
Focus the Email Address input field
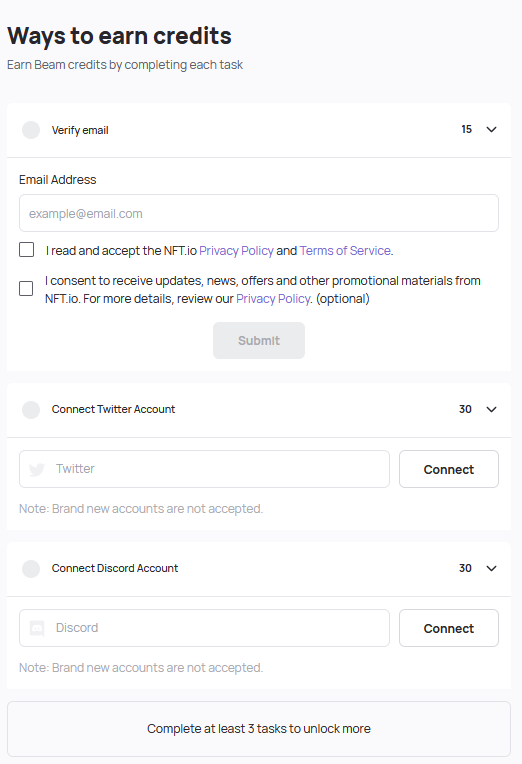259,213
